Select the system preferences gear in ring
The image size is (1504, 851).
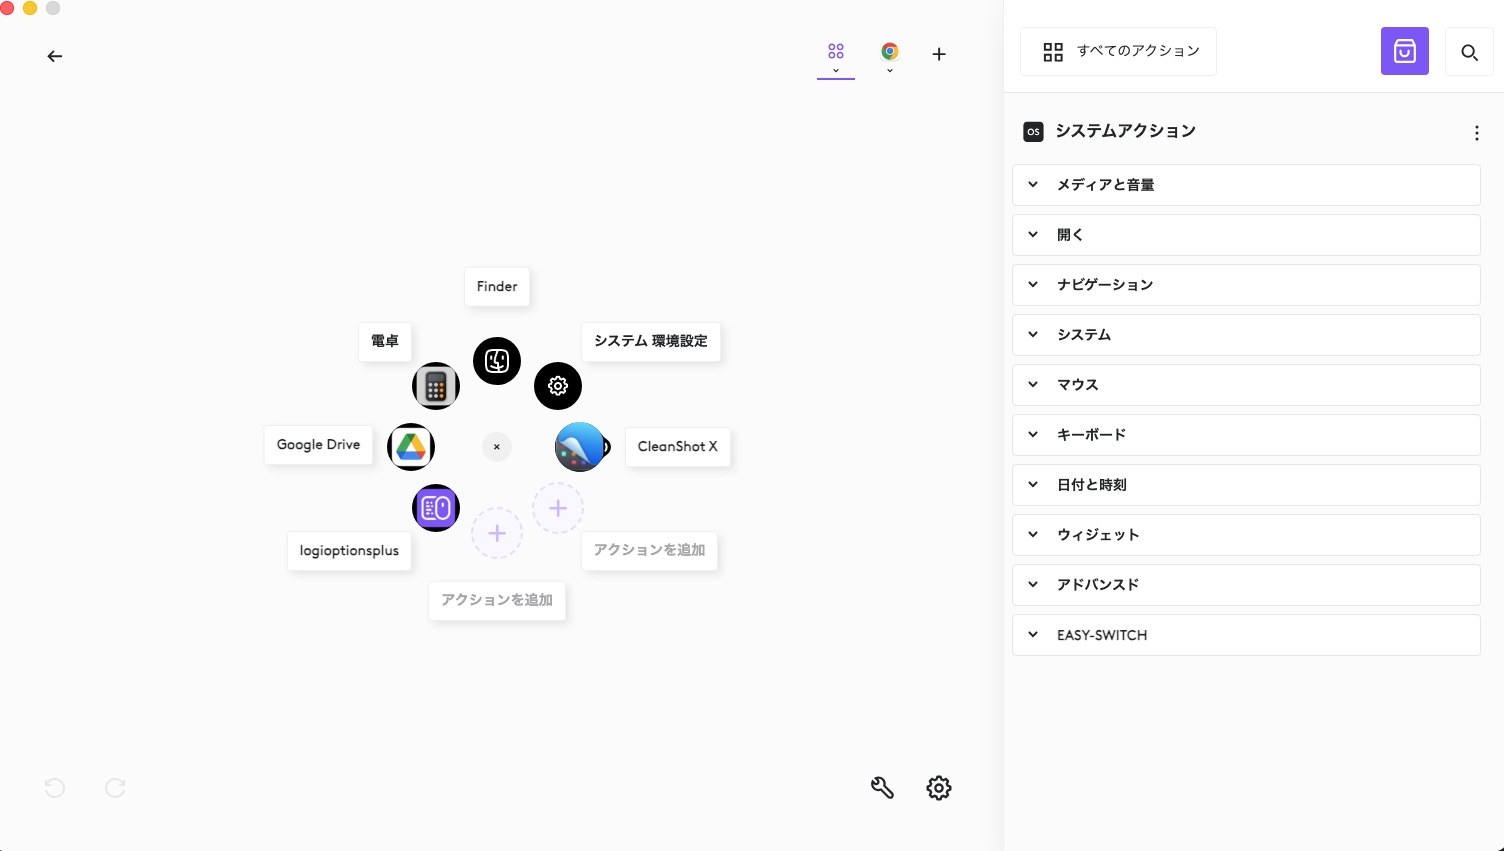point(558,386)
